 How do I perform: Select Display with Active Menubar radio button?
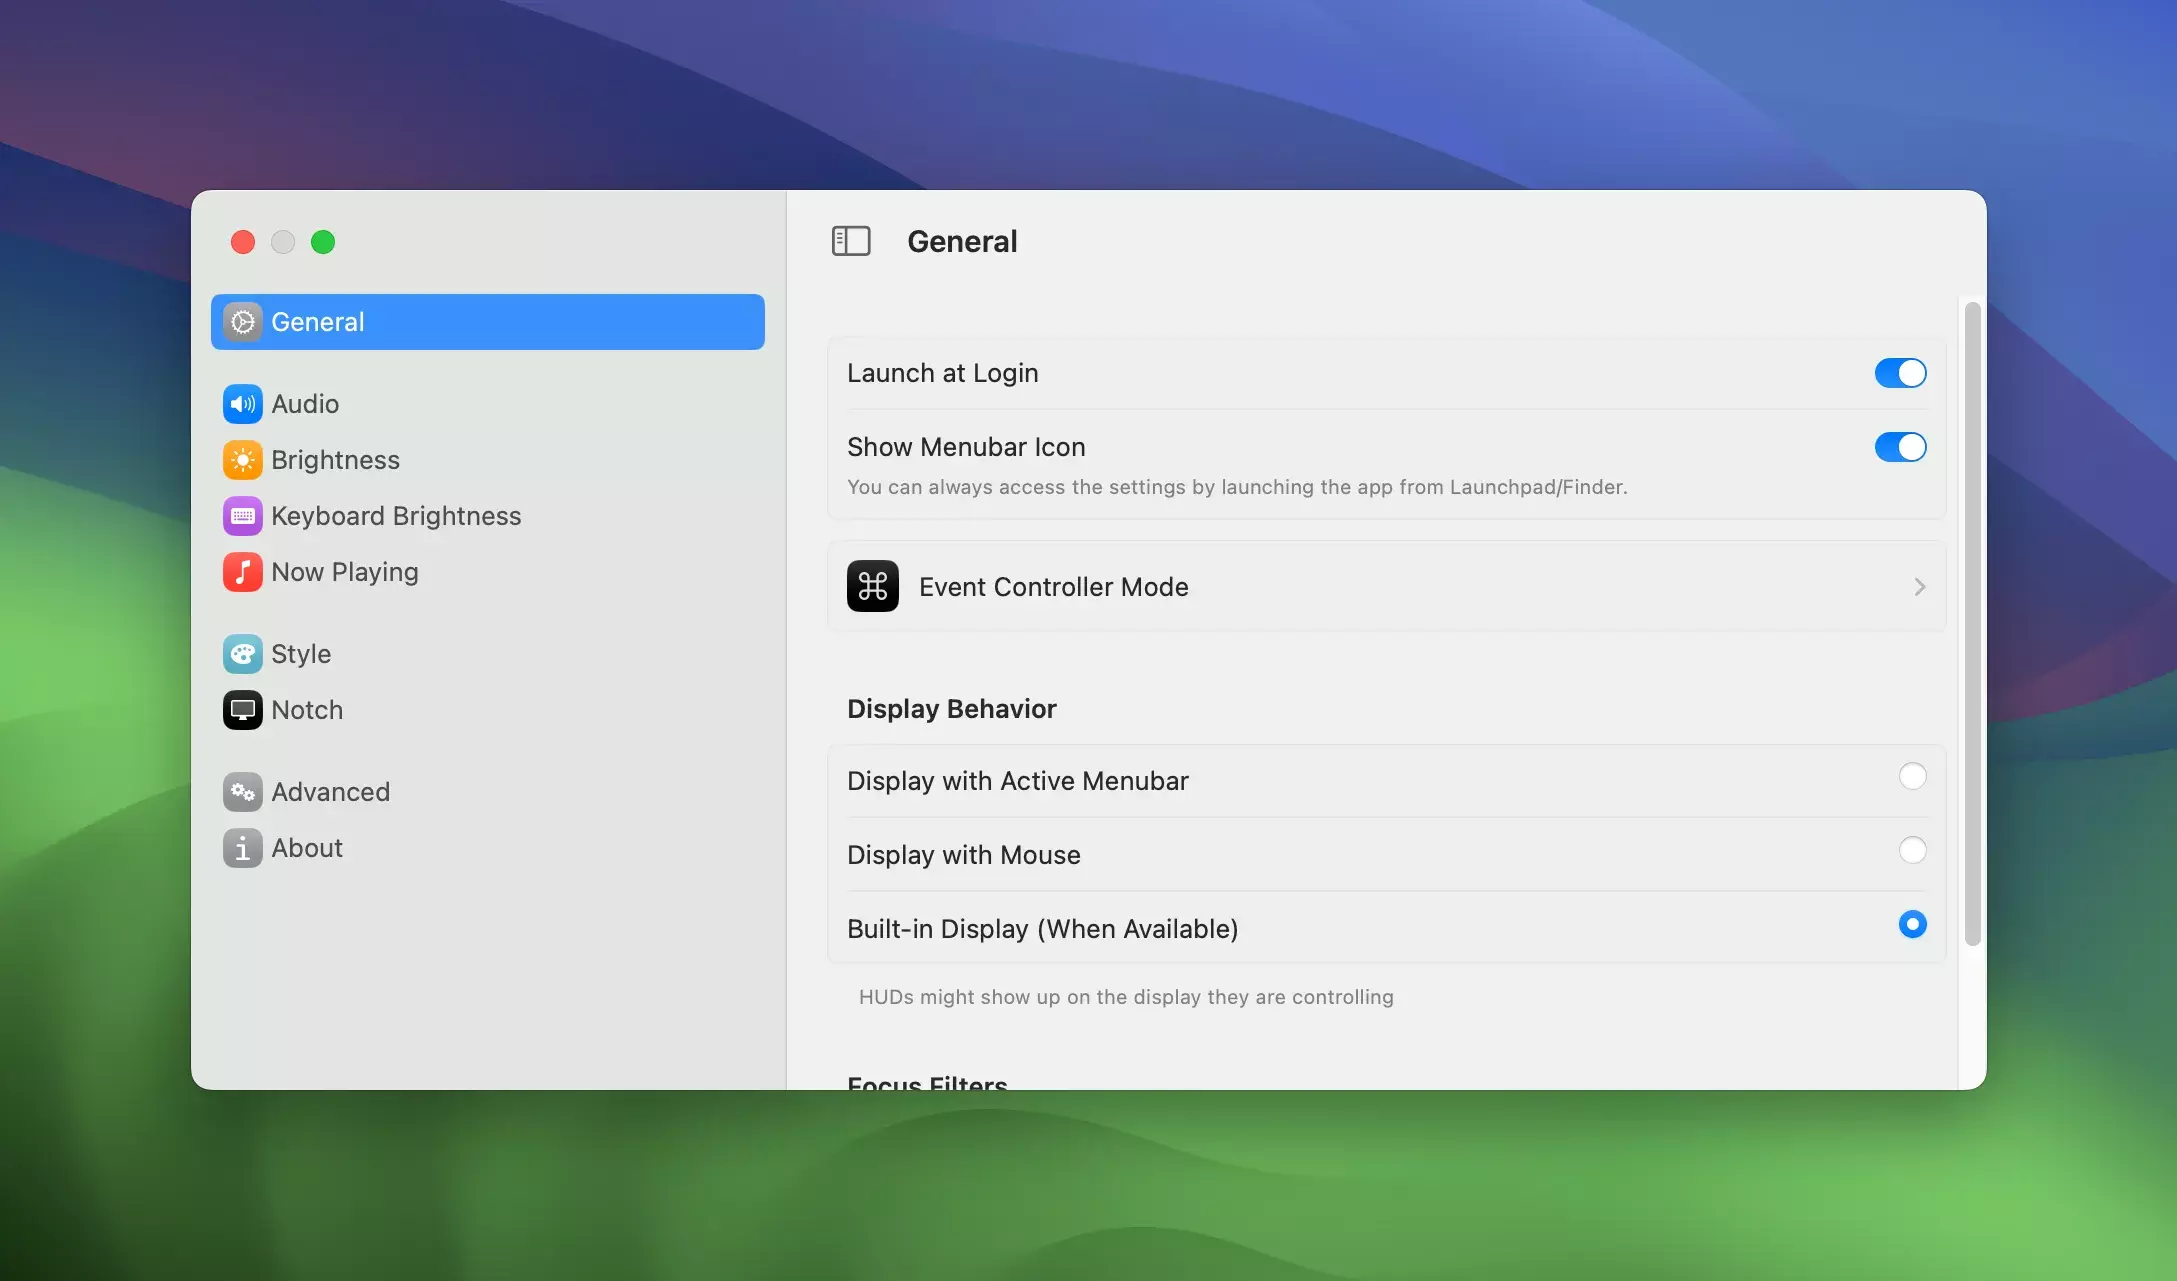[1912, 777]
